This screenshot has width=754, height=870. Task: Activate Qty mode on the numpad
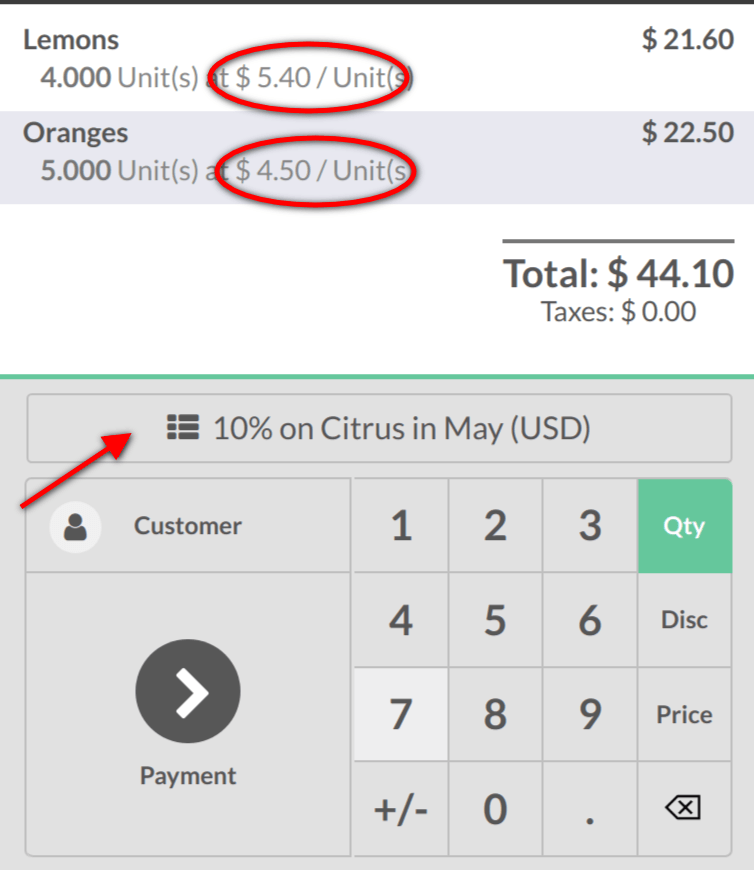point(684,527)
